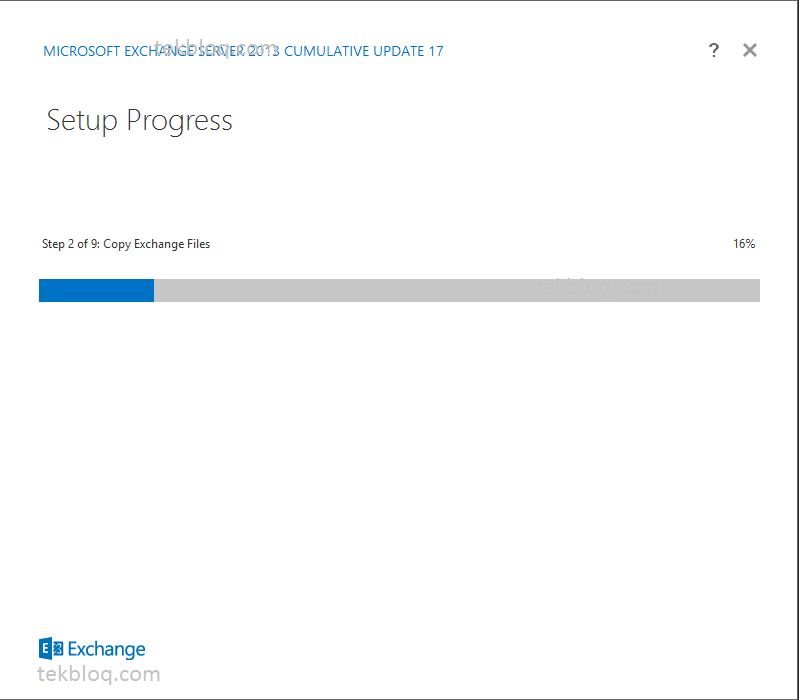This screenshot has height=700, width=799.
Task: Close the Exchange setup window
Action: point(750,50)
